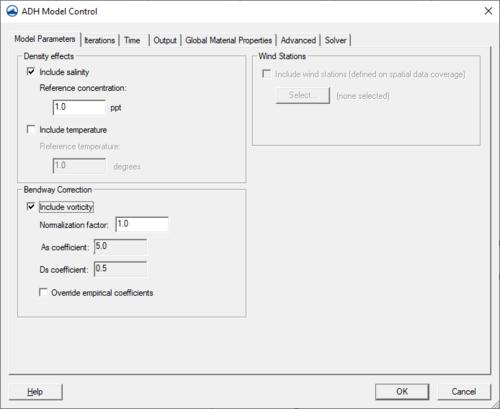Click the 'Normalization factor:' label
500x409 pixels.
click(74, 225)
